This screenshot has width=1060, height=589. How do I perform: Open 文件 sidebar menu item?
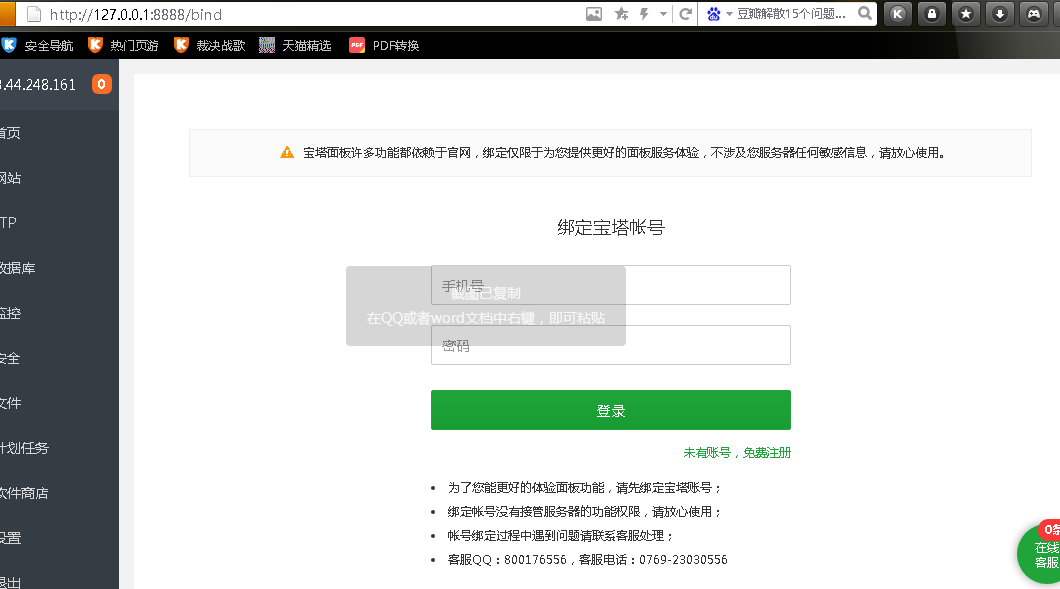[11, 403]
